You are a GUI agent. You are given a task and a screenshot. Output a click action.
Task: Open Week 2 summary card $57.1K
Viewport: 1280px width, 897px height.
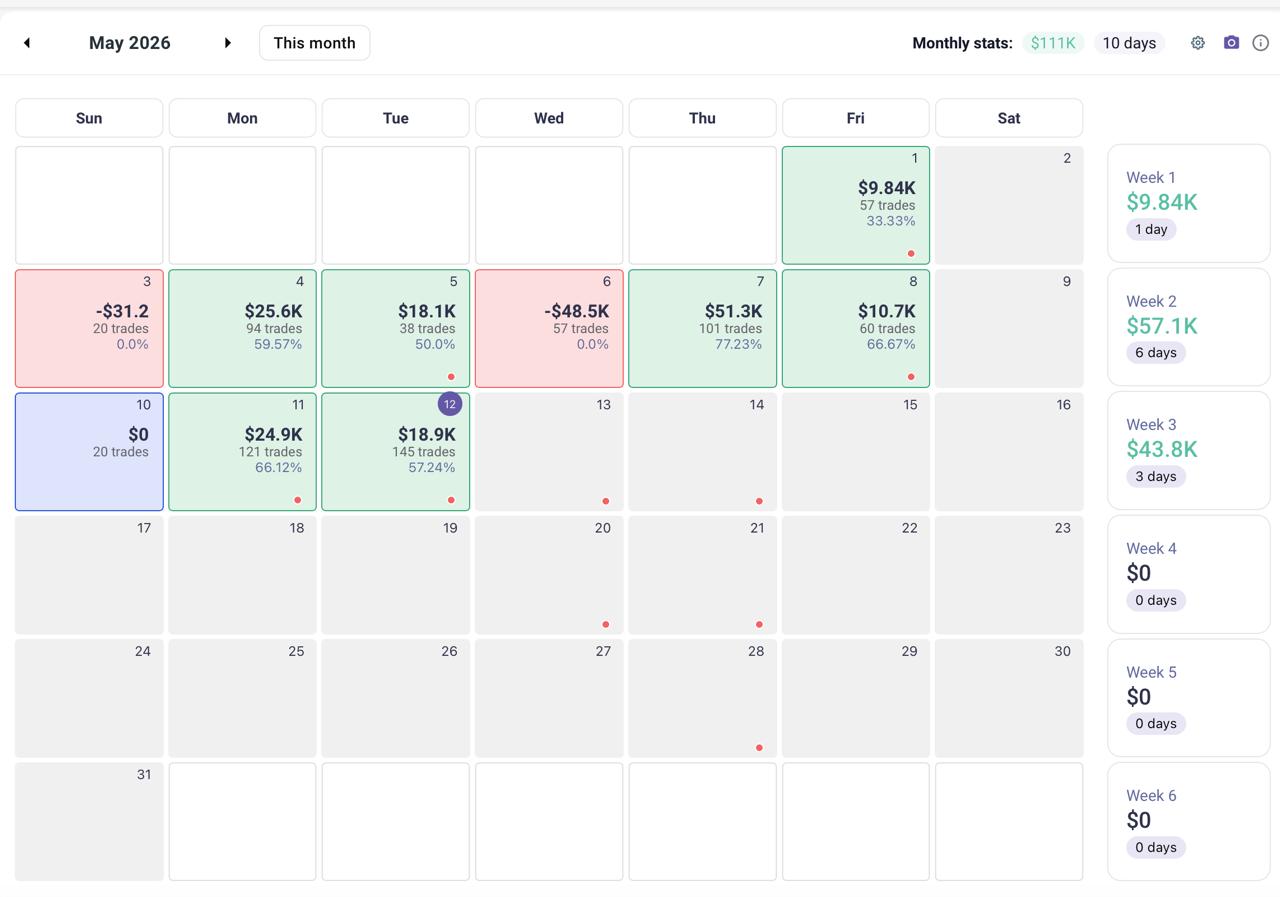click(x=1189, y=327)
